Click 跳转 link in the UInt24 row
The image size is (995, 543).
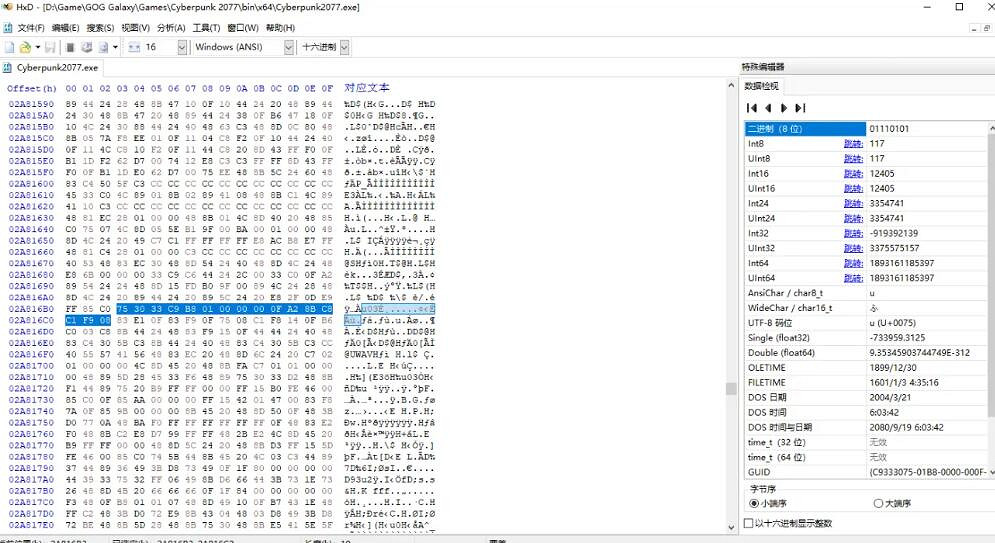point(853,218)
